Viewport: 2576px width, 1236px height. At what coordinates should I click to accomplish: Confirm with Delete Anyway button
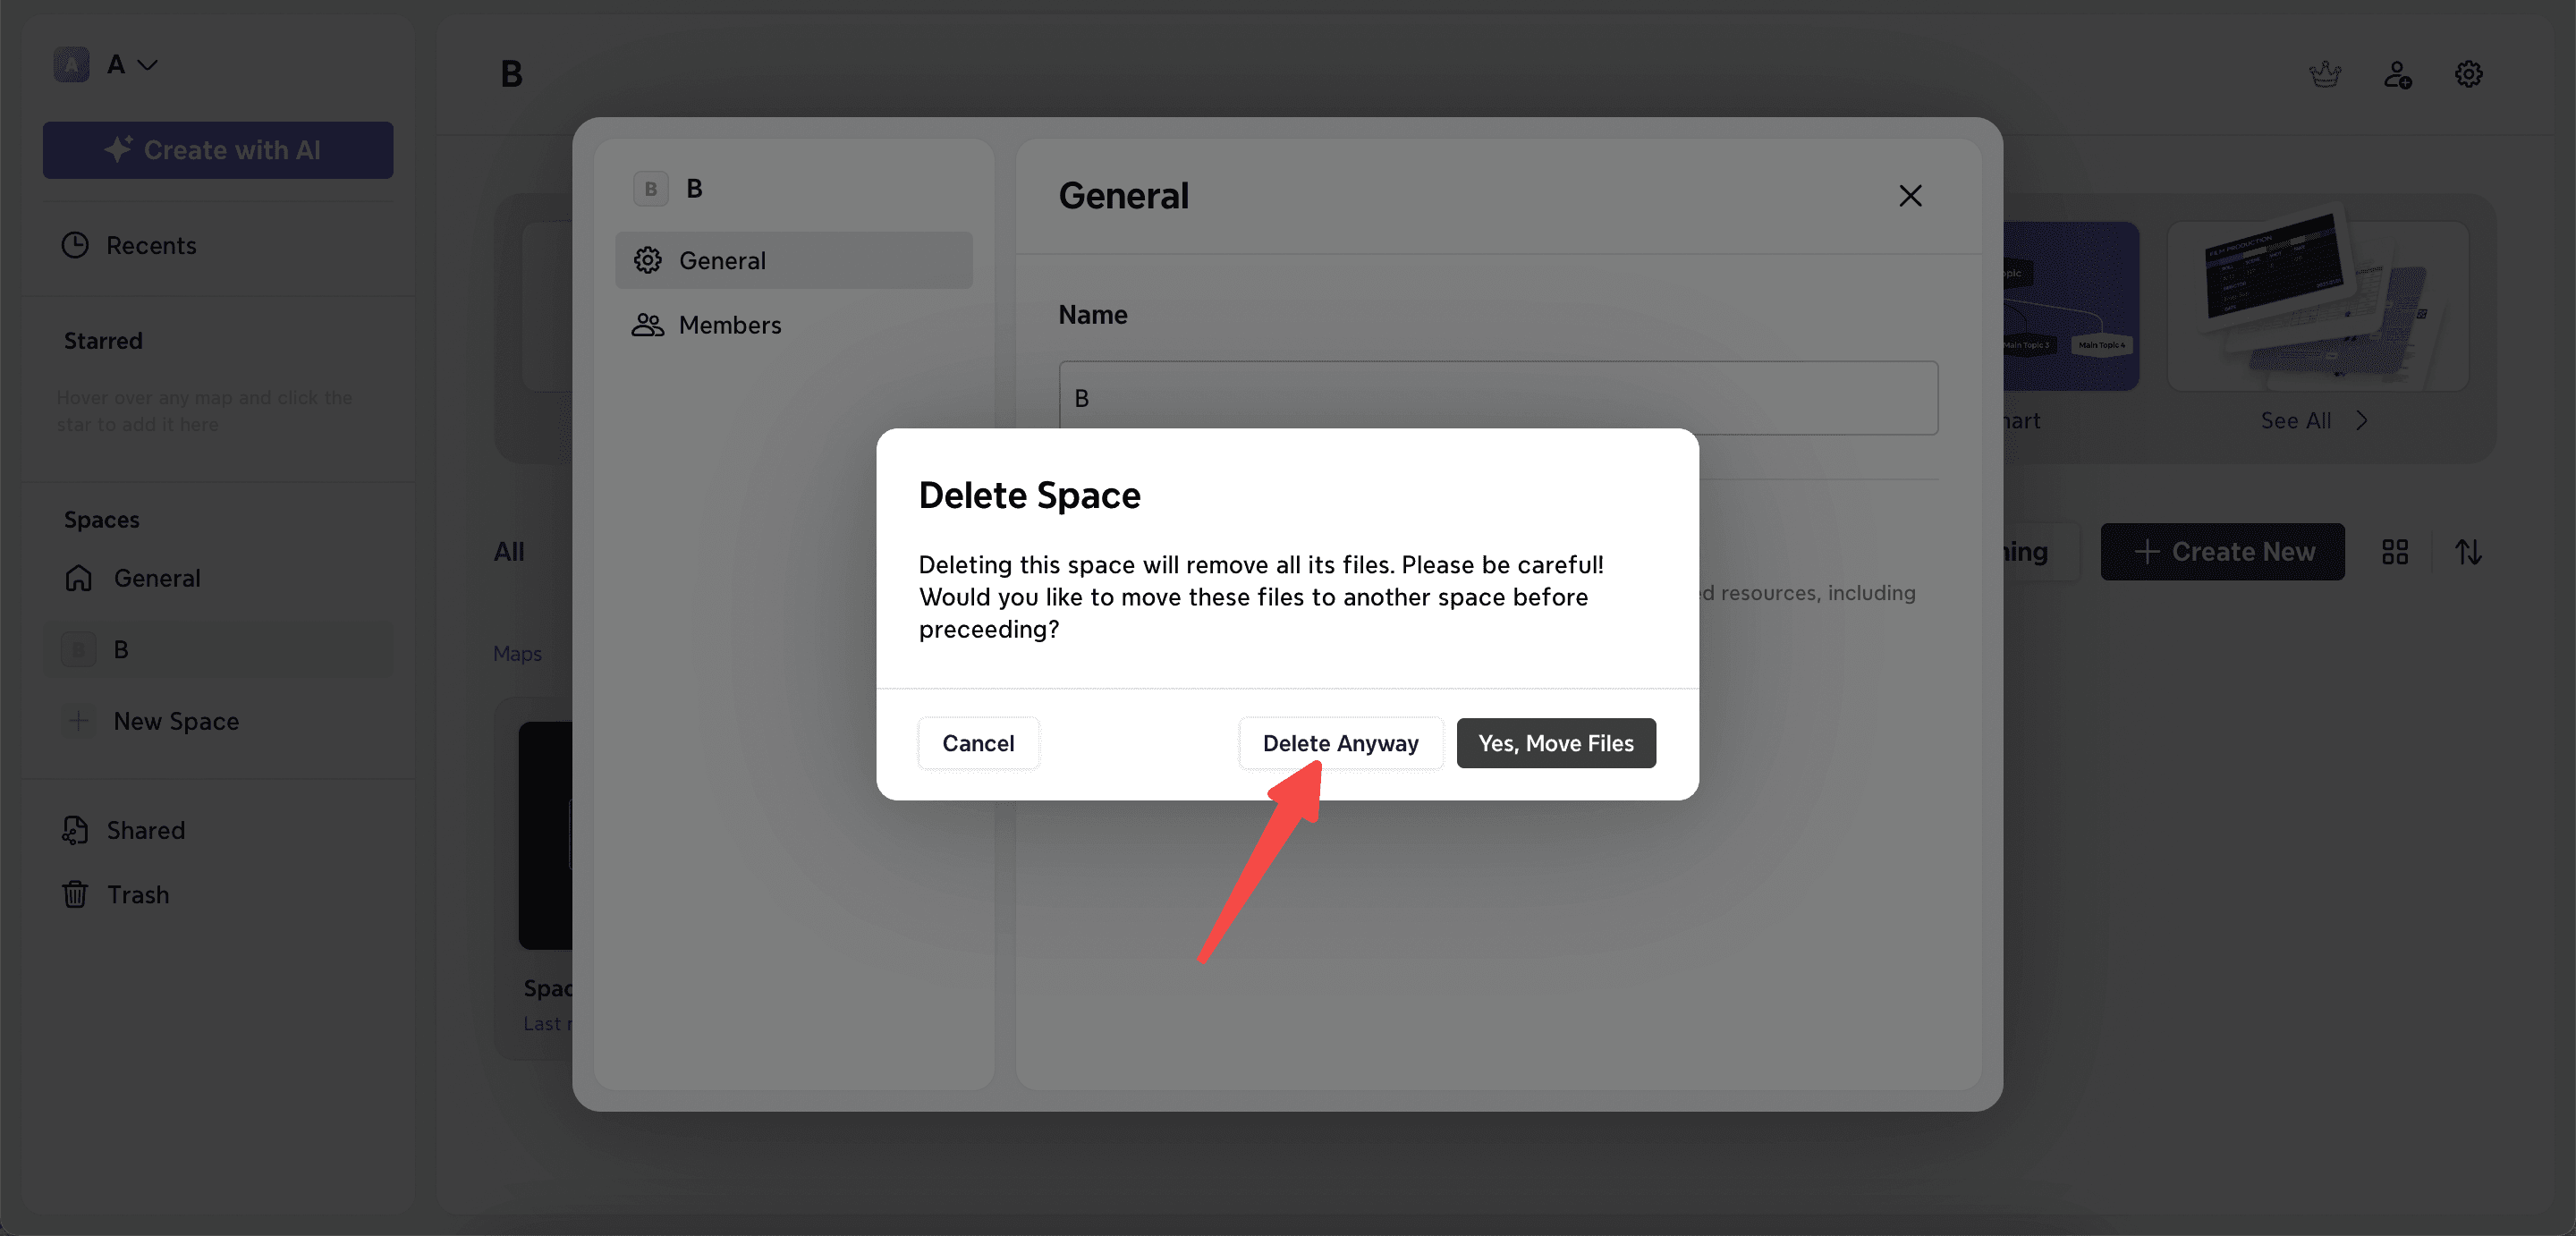pyautogui.click(x=1340, y=743)
